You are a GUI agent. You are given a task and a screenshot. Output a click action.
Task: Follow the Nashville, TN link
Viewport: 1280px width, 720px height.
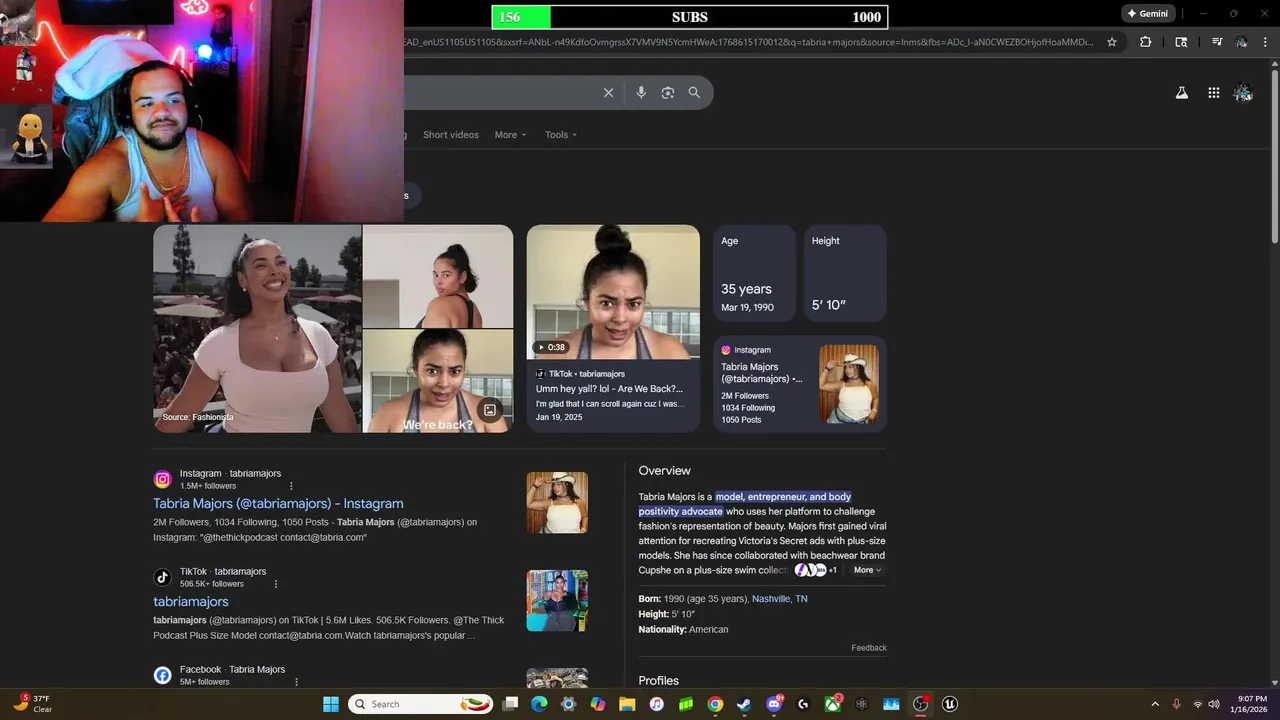coord(780,599)
